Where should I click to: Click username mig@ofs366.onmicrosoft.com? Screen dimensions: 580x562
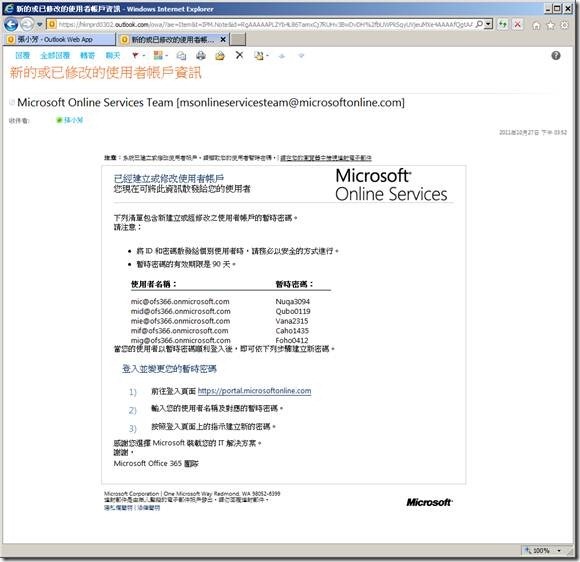pos(181,340)
